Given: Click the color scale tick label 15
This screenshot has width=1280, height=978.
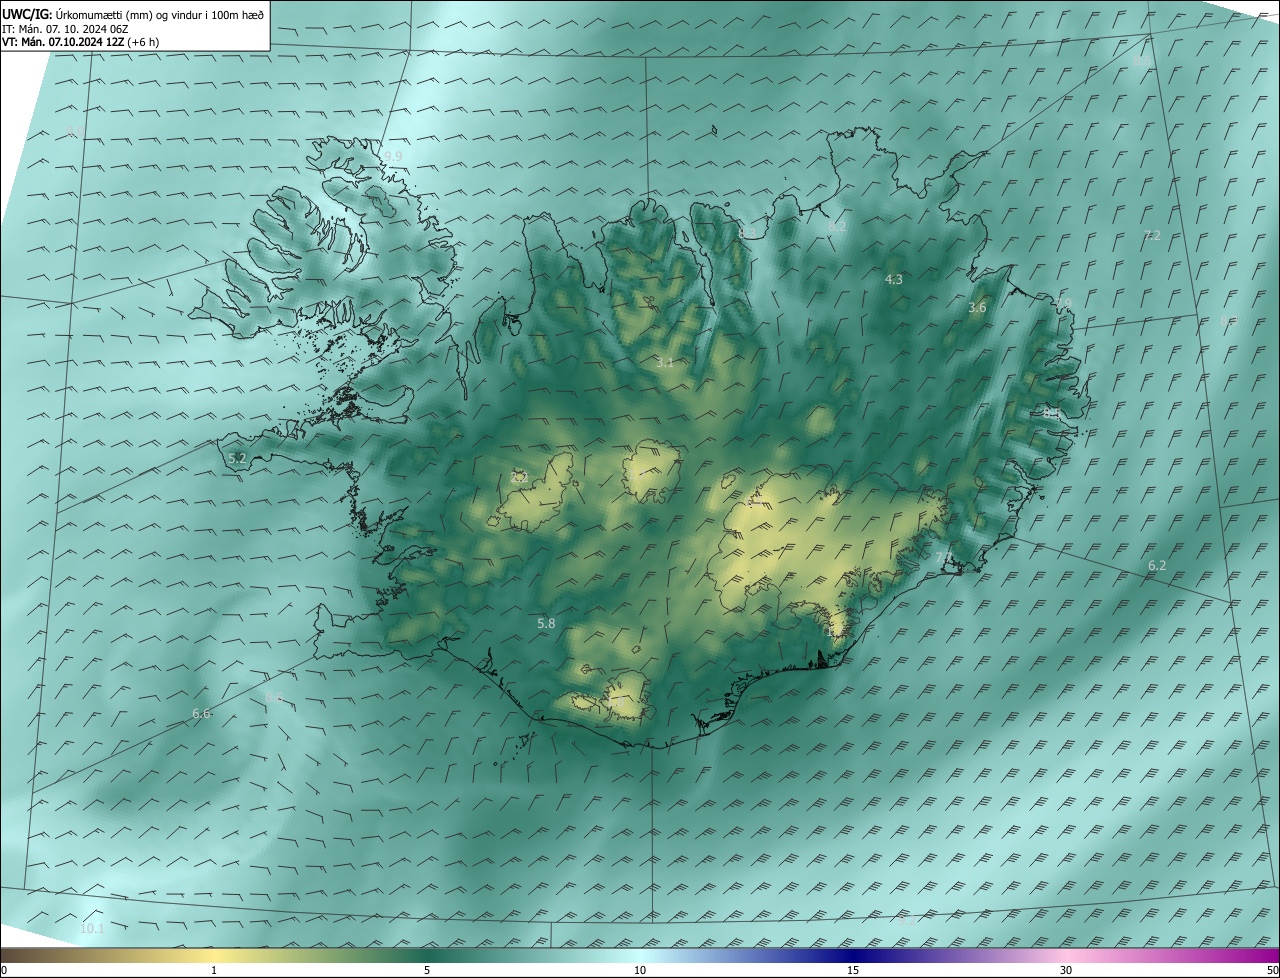Looking at the screenshot, I should 853,970.
